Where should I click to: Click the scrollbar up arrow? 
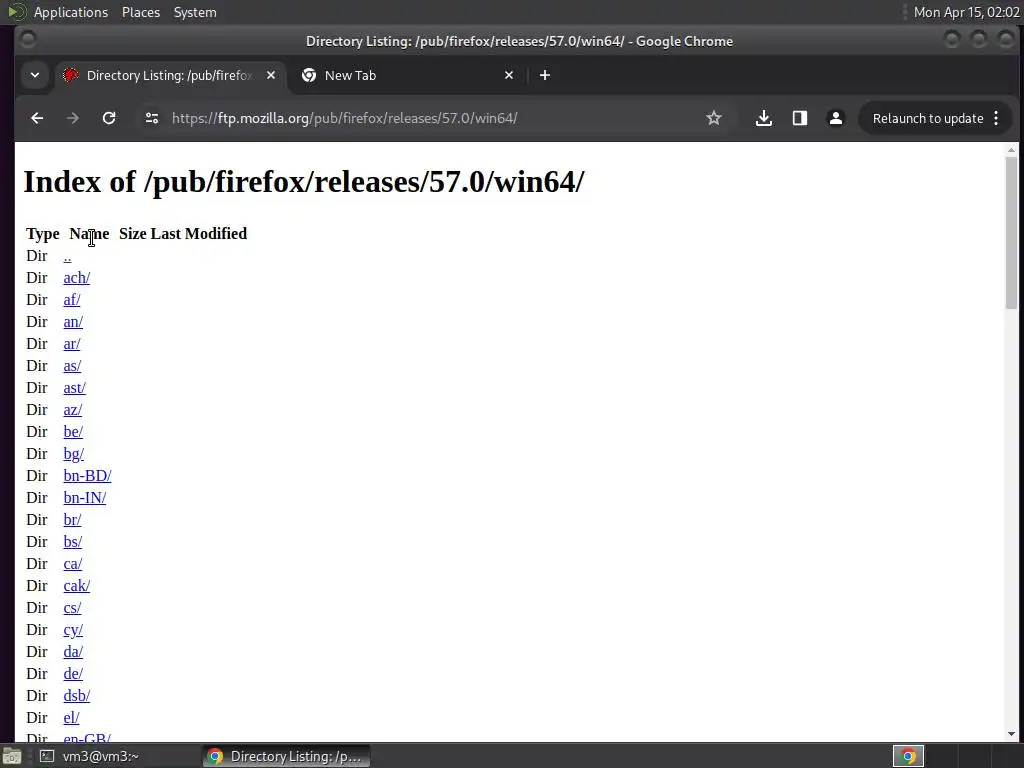pos(1011,150)
